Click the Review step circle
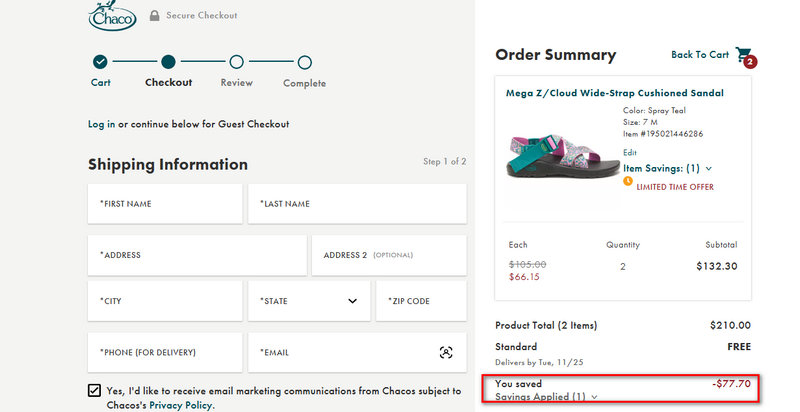 tap(237, 62)
